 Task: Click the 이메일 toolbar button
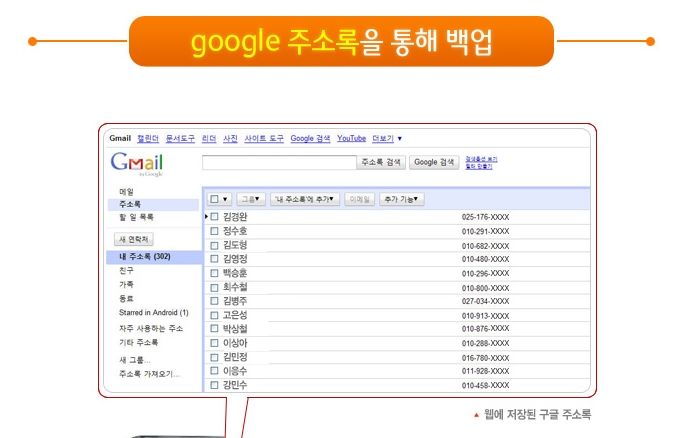pyautogui.click(x=359, y=199)
